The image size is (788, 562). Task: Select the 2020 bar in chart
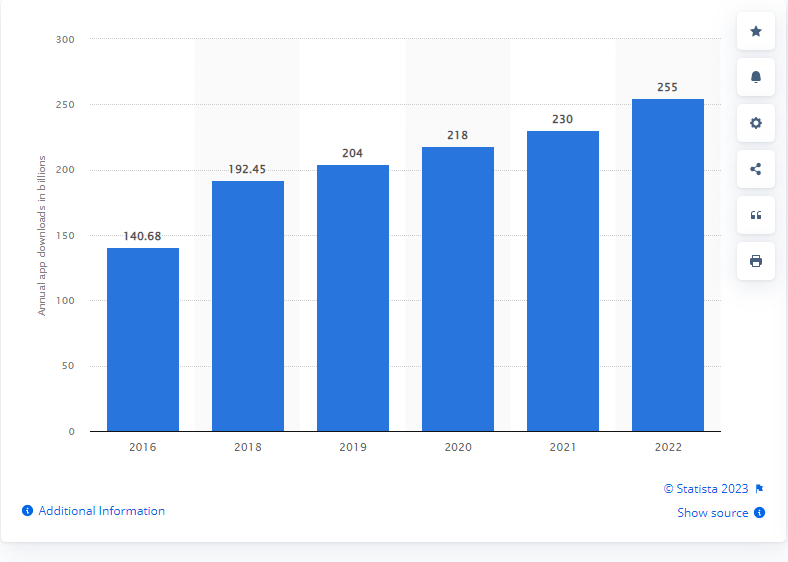(458, 289)
